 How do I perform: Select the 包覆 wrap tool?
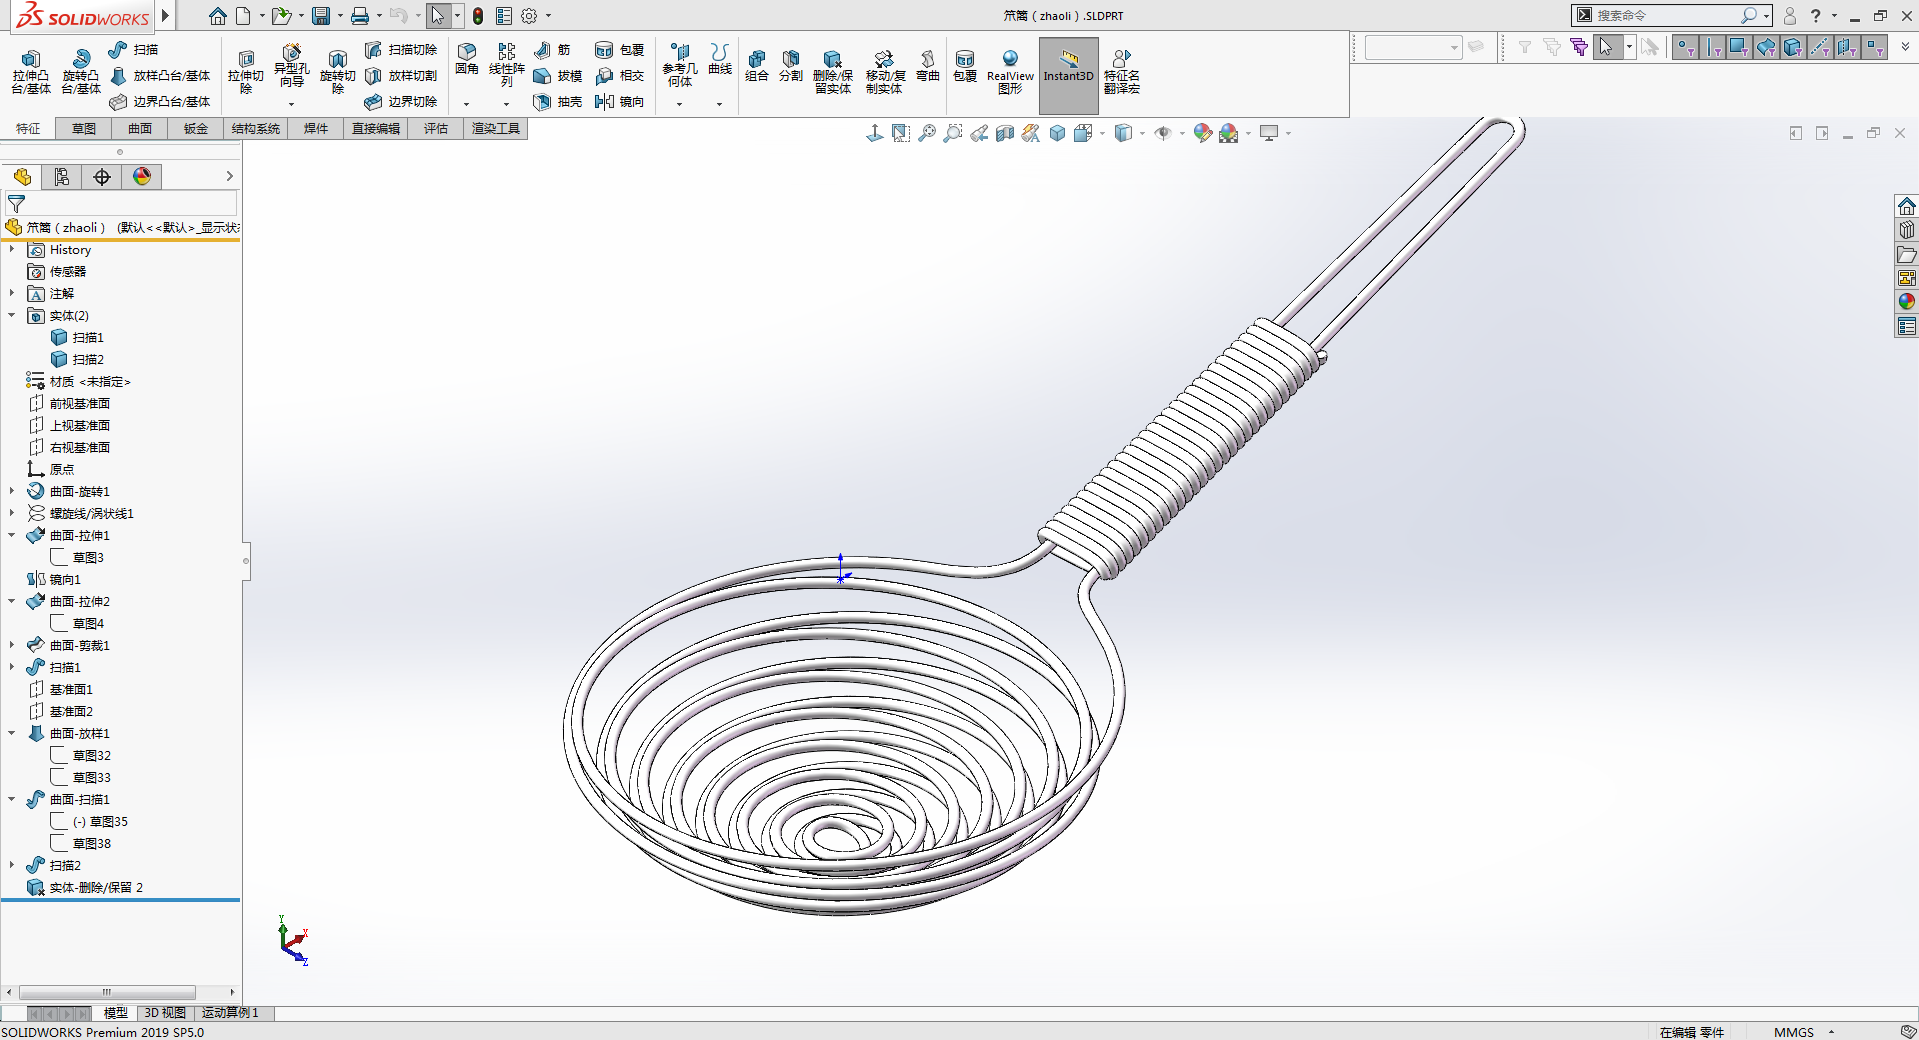(619, 49)
